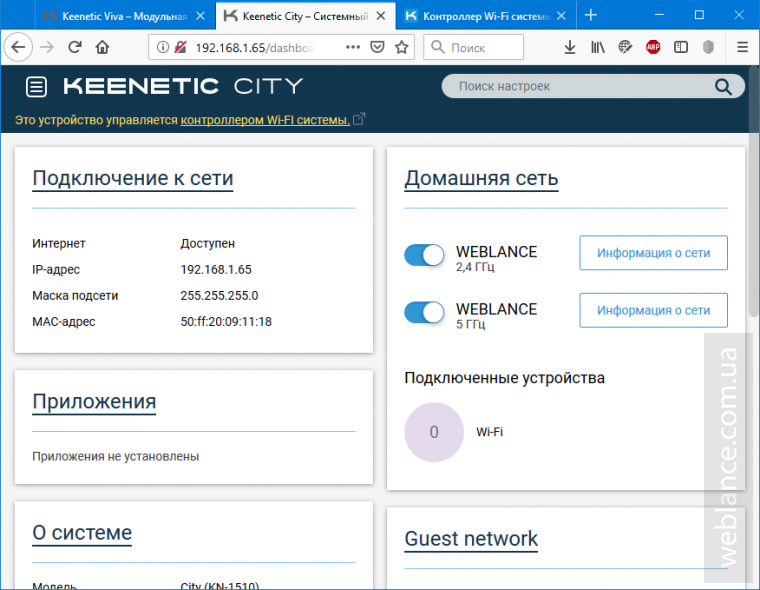Close the Keenetic City tab
This screenshot has height=590, width=760.
(x=381, y=16)
